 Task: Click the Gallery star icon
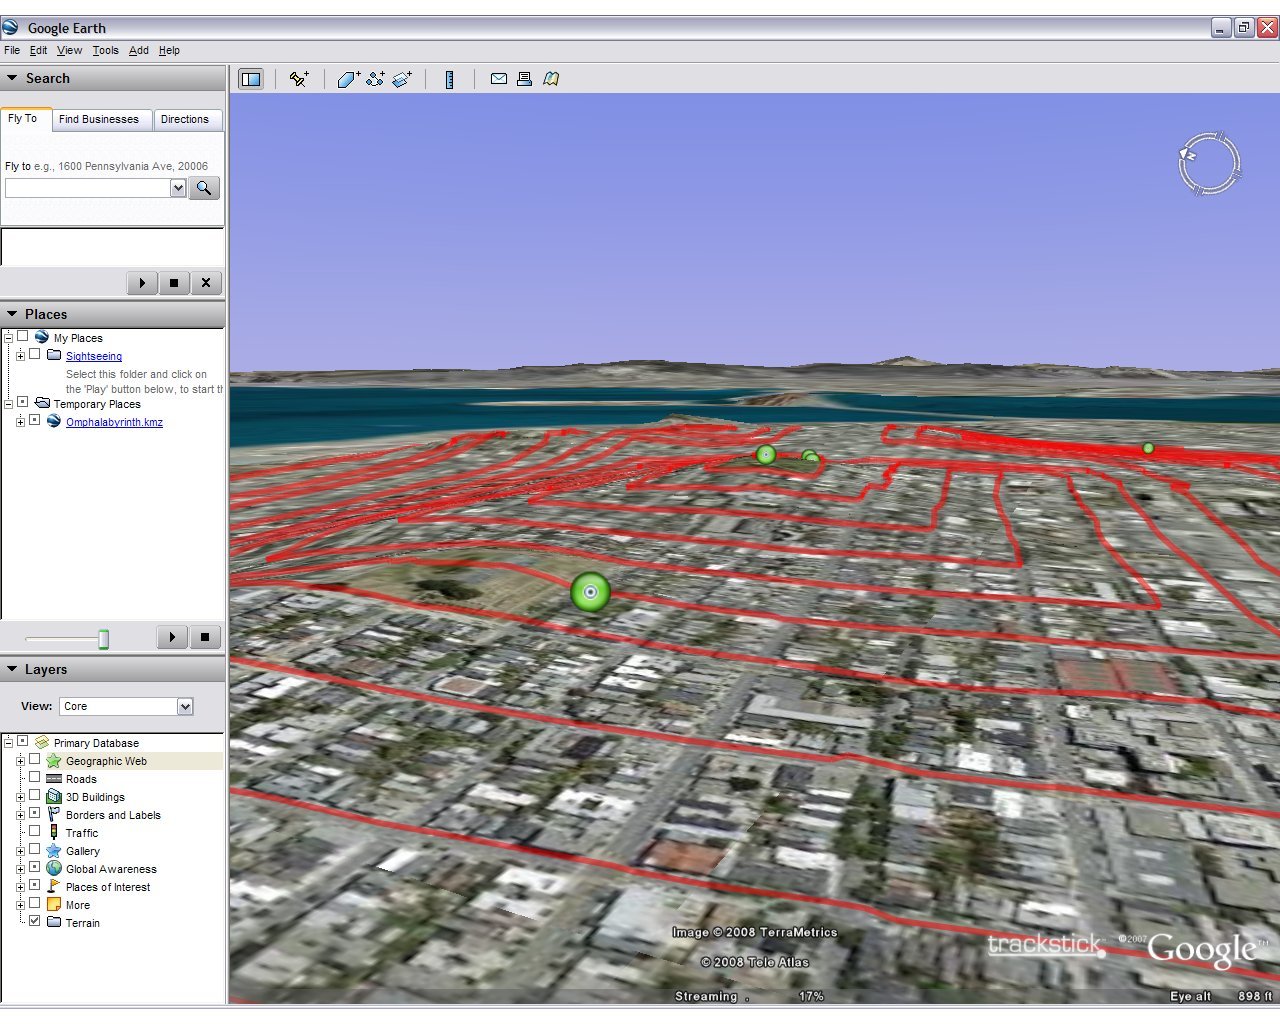coord(54,850)
